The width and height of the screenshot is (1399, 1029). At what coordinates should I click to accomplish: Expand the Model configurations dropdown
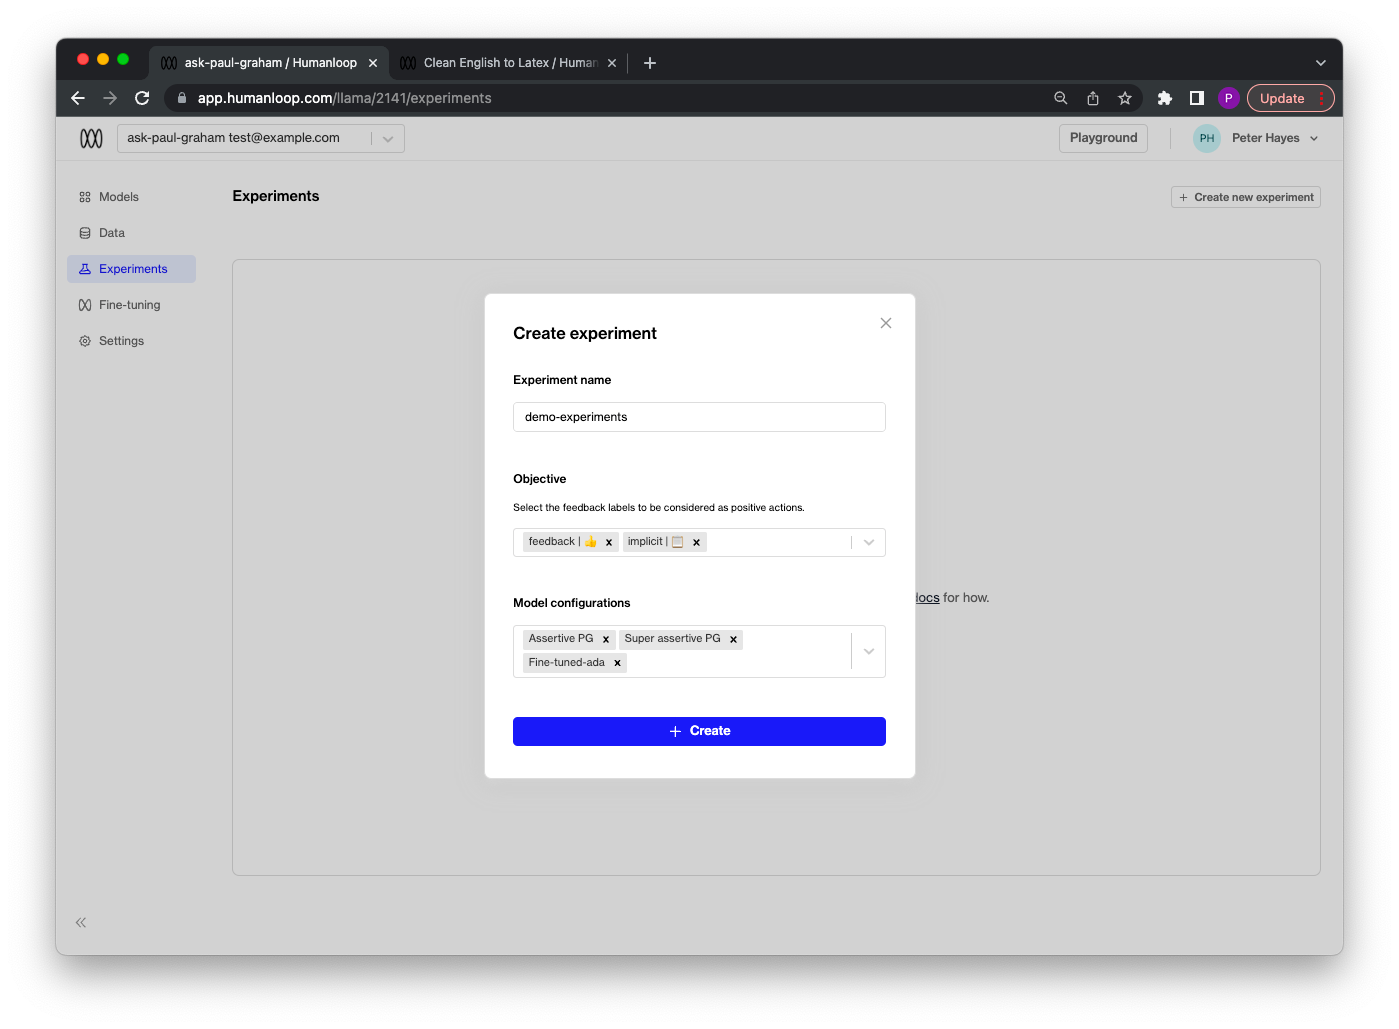(869, 651)
